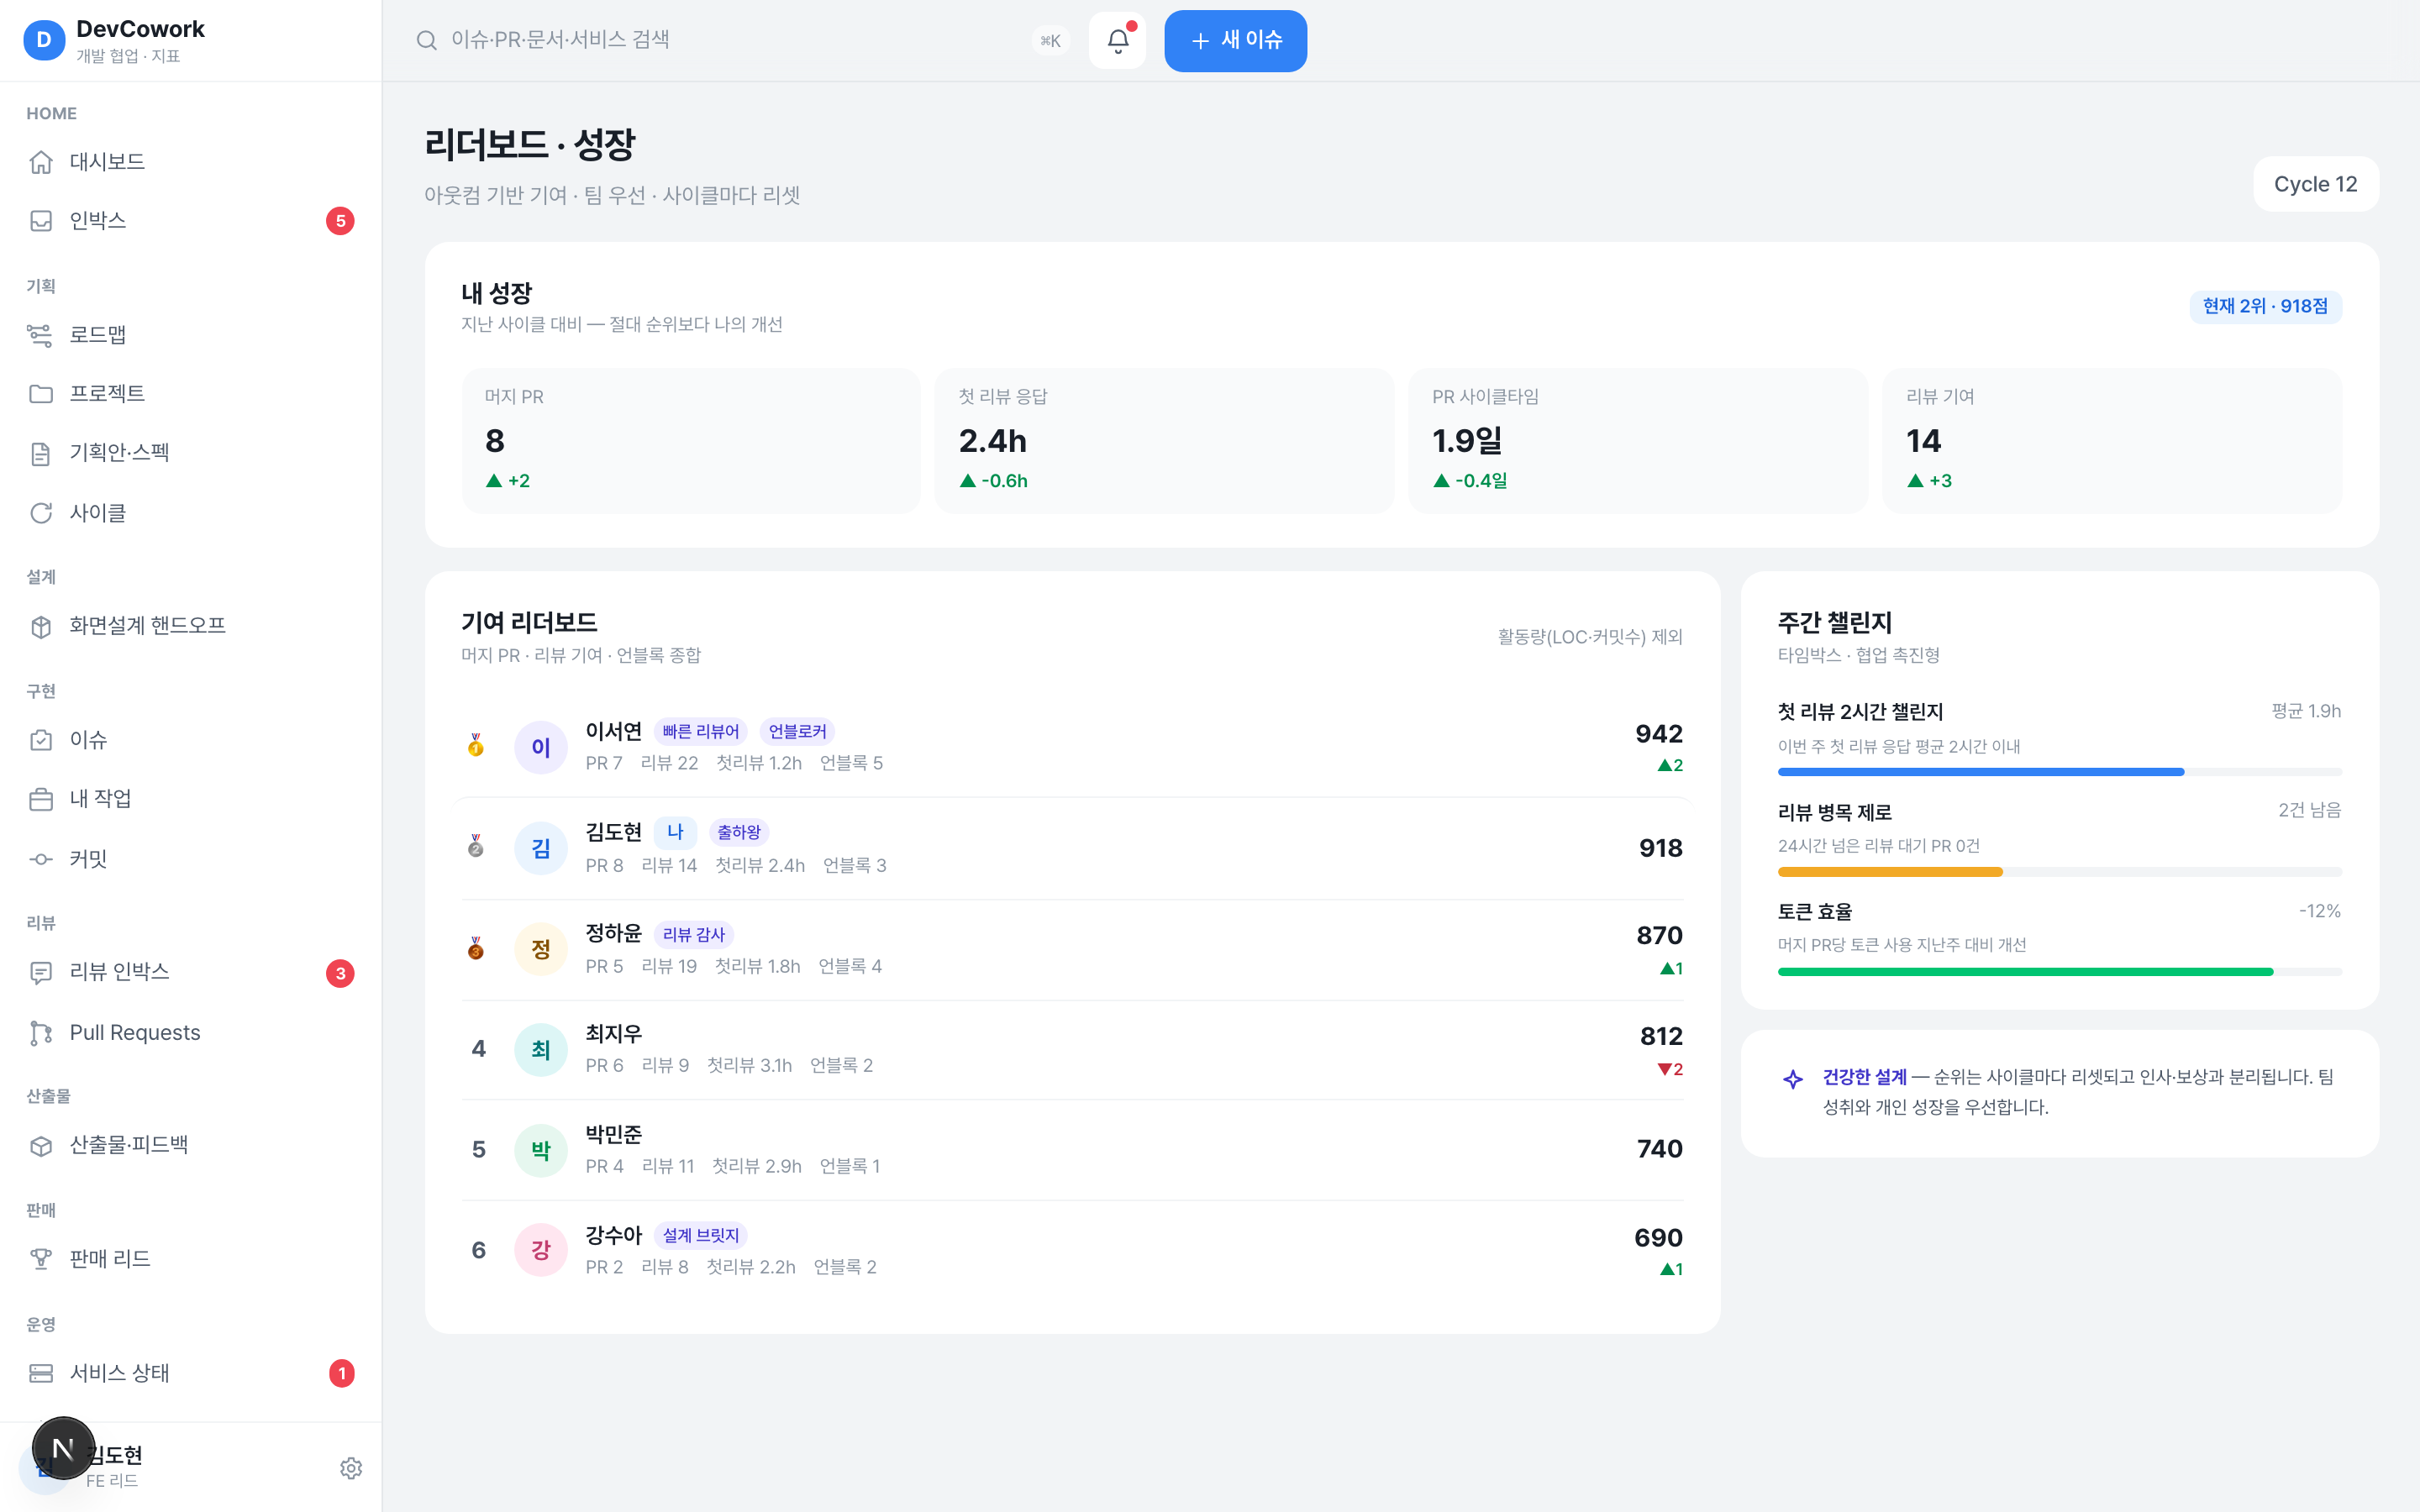Select the Pull Requests branch icon

[41, 1032]
